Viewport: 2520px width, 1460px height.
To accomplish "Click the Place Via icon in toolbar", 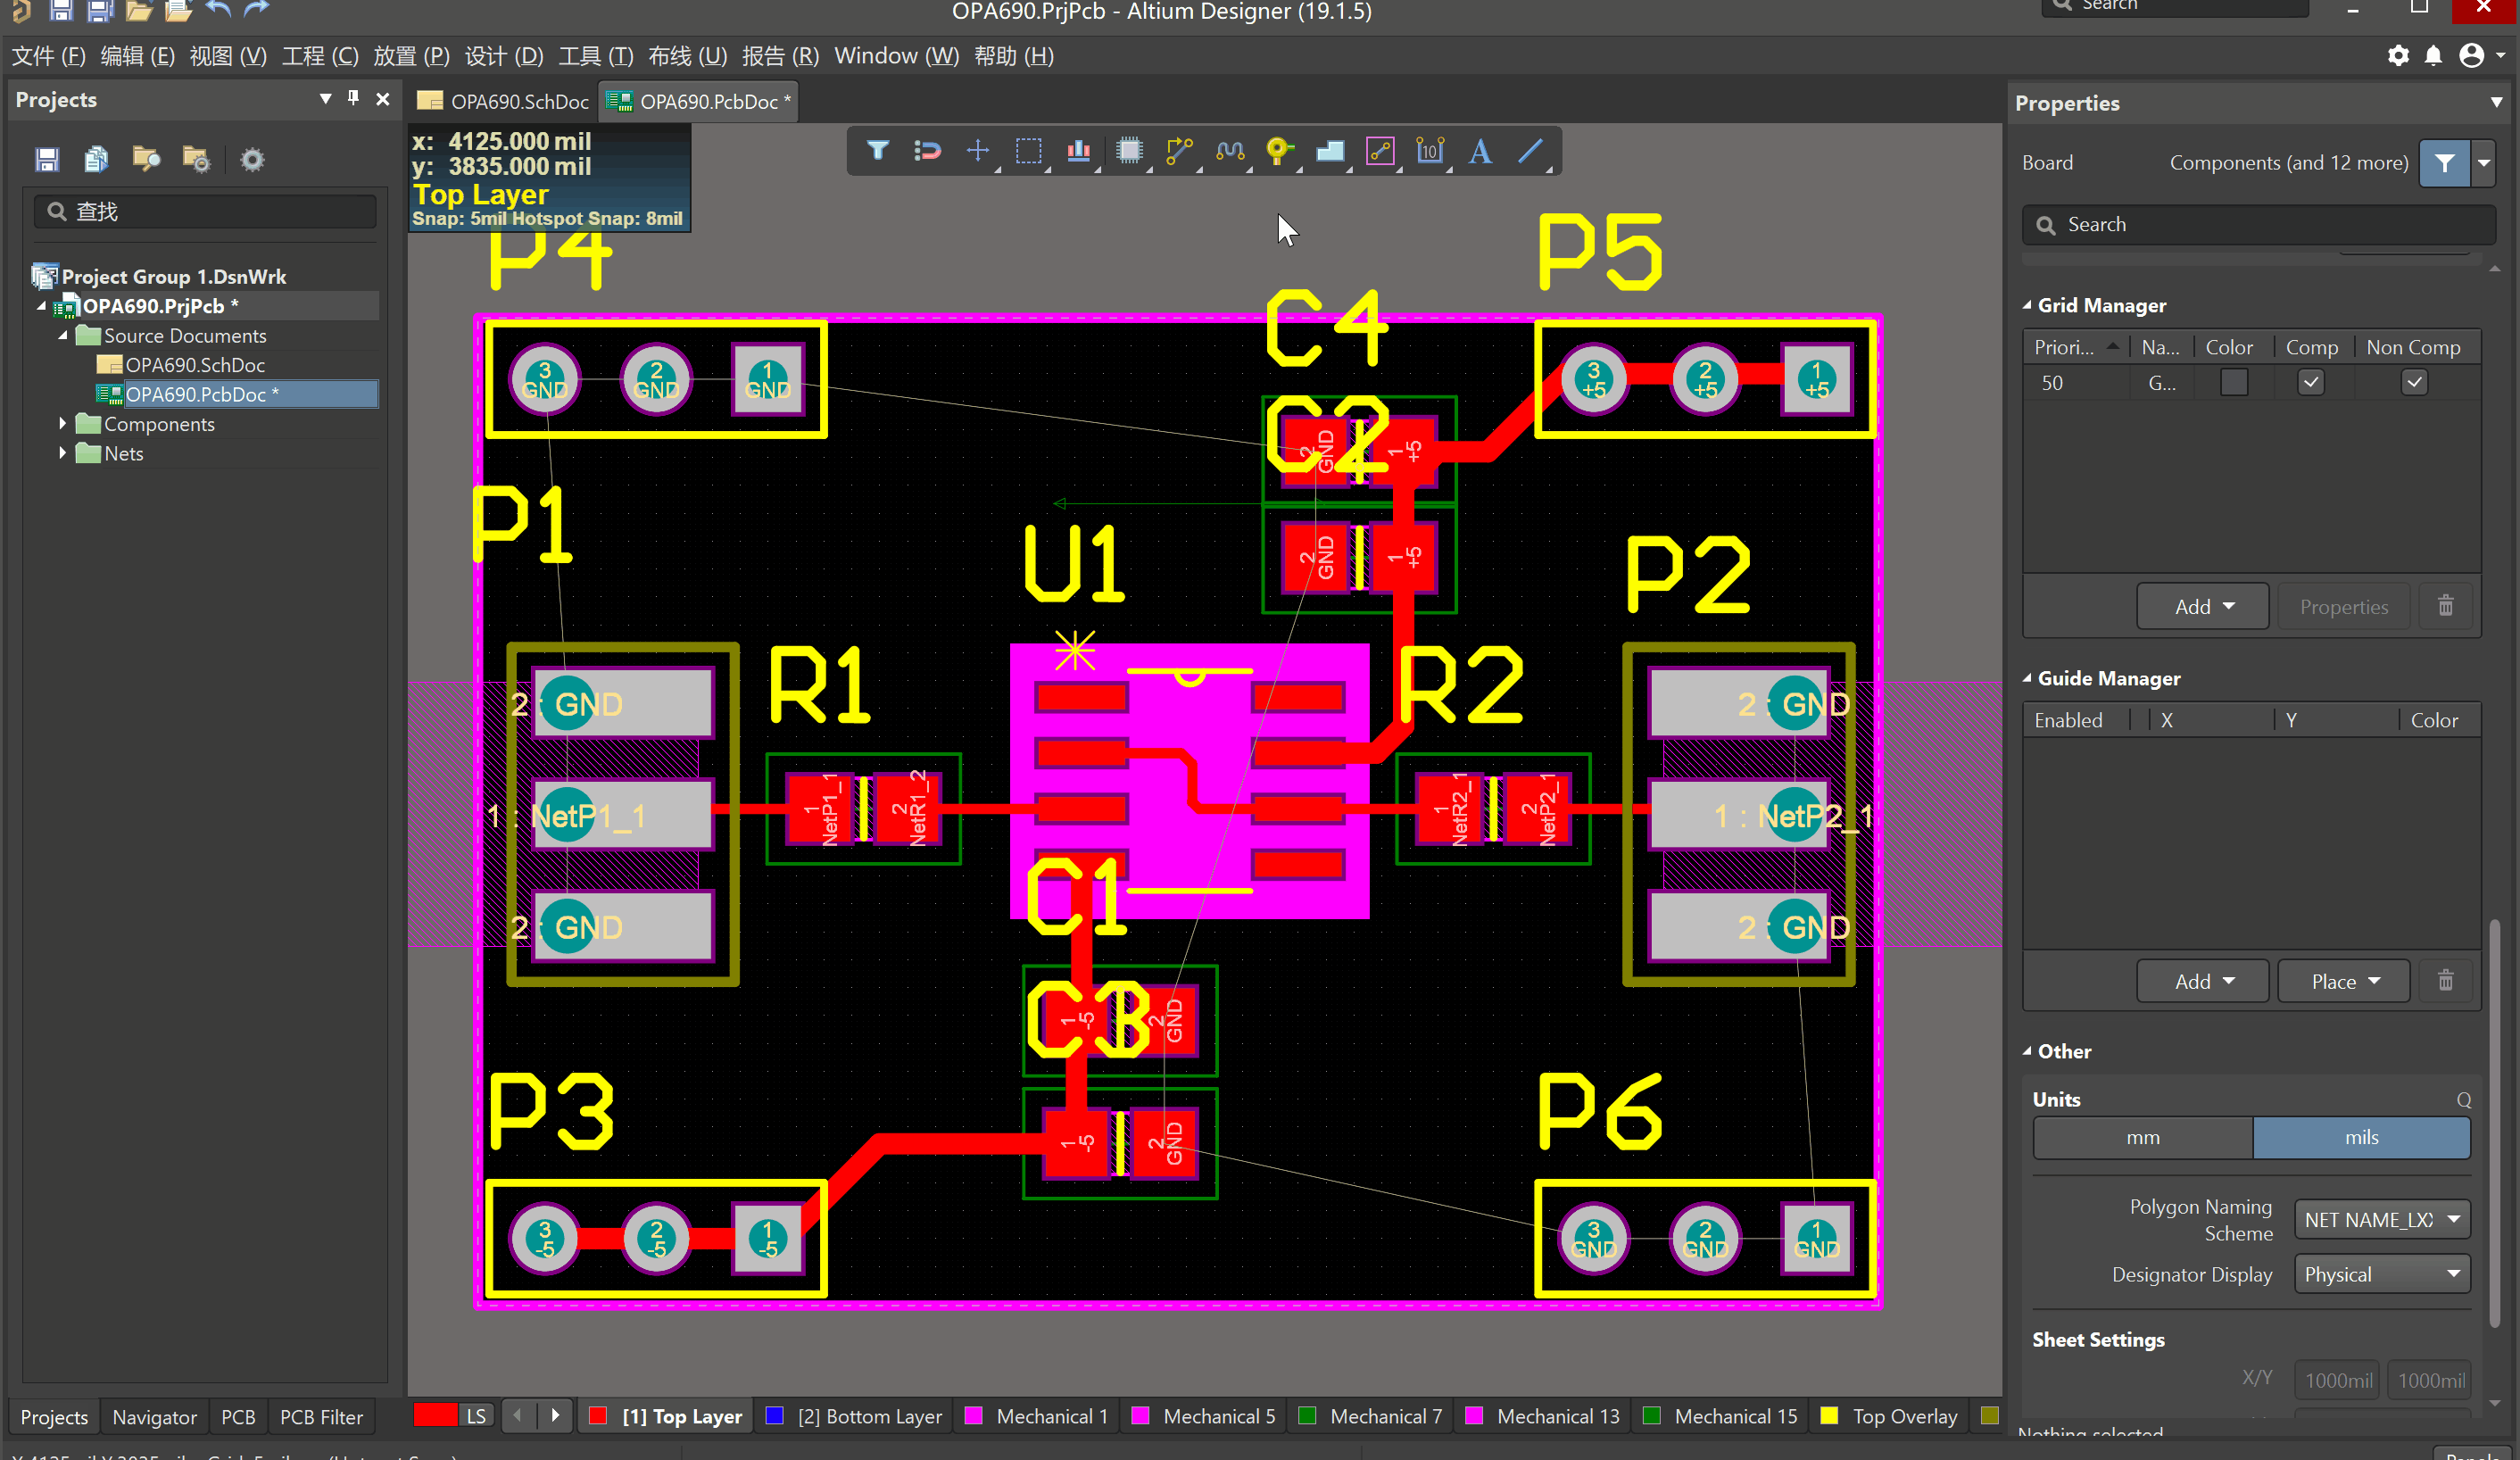I will point(1281,151).
